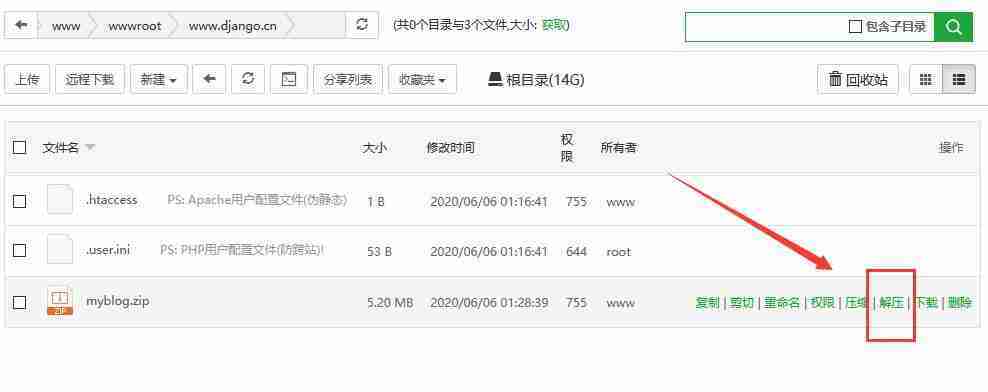Image resolution: width=988 pixels, height=392 pixels.
Task: Toggle the 包含子目录 checkbox
Action: [855, 26]
